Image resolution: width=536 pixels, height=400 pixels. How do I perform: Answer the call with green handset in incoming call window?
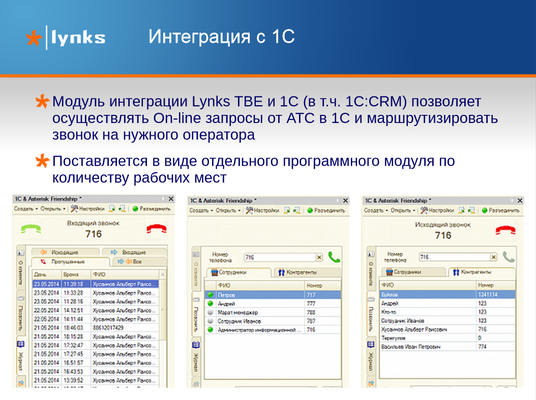coord(31,229)
